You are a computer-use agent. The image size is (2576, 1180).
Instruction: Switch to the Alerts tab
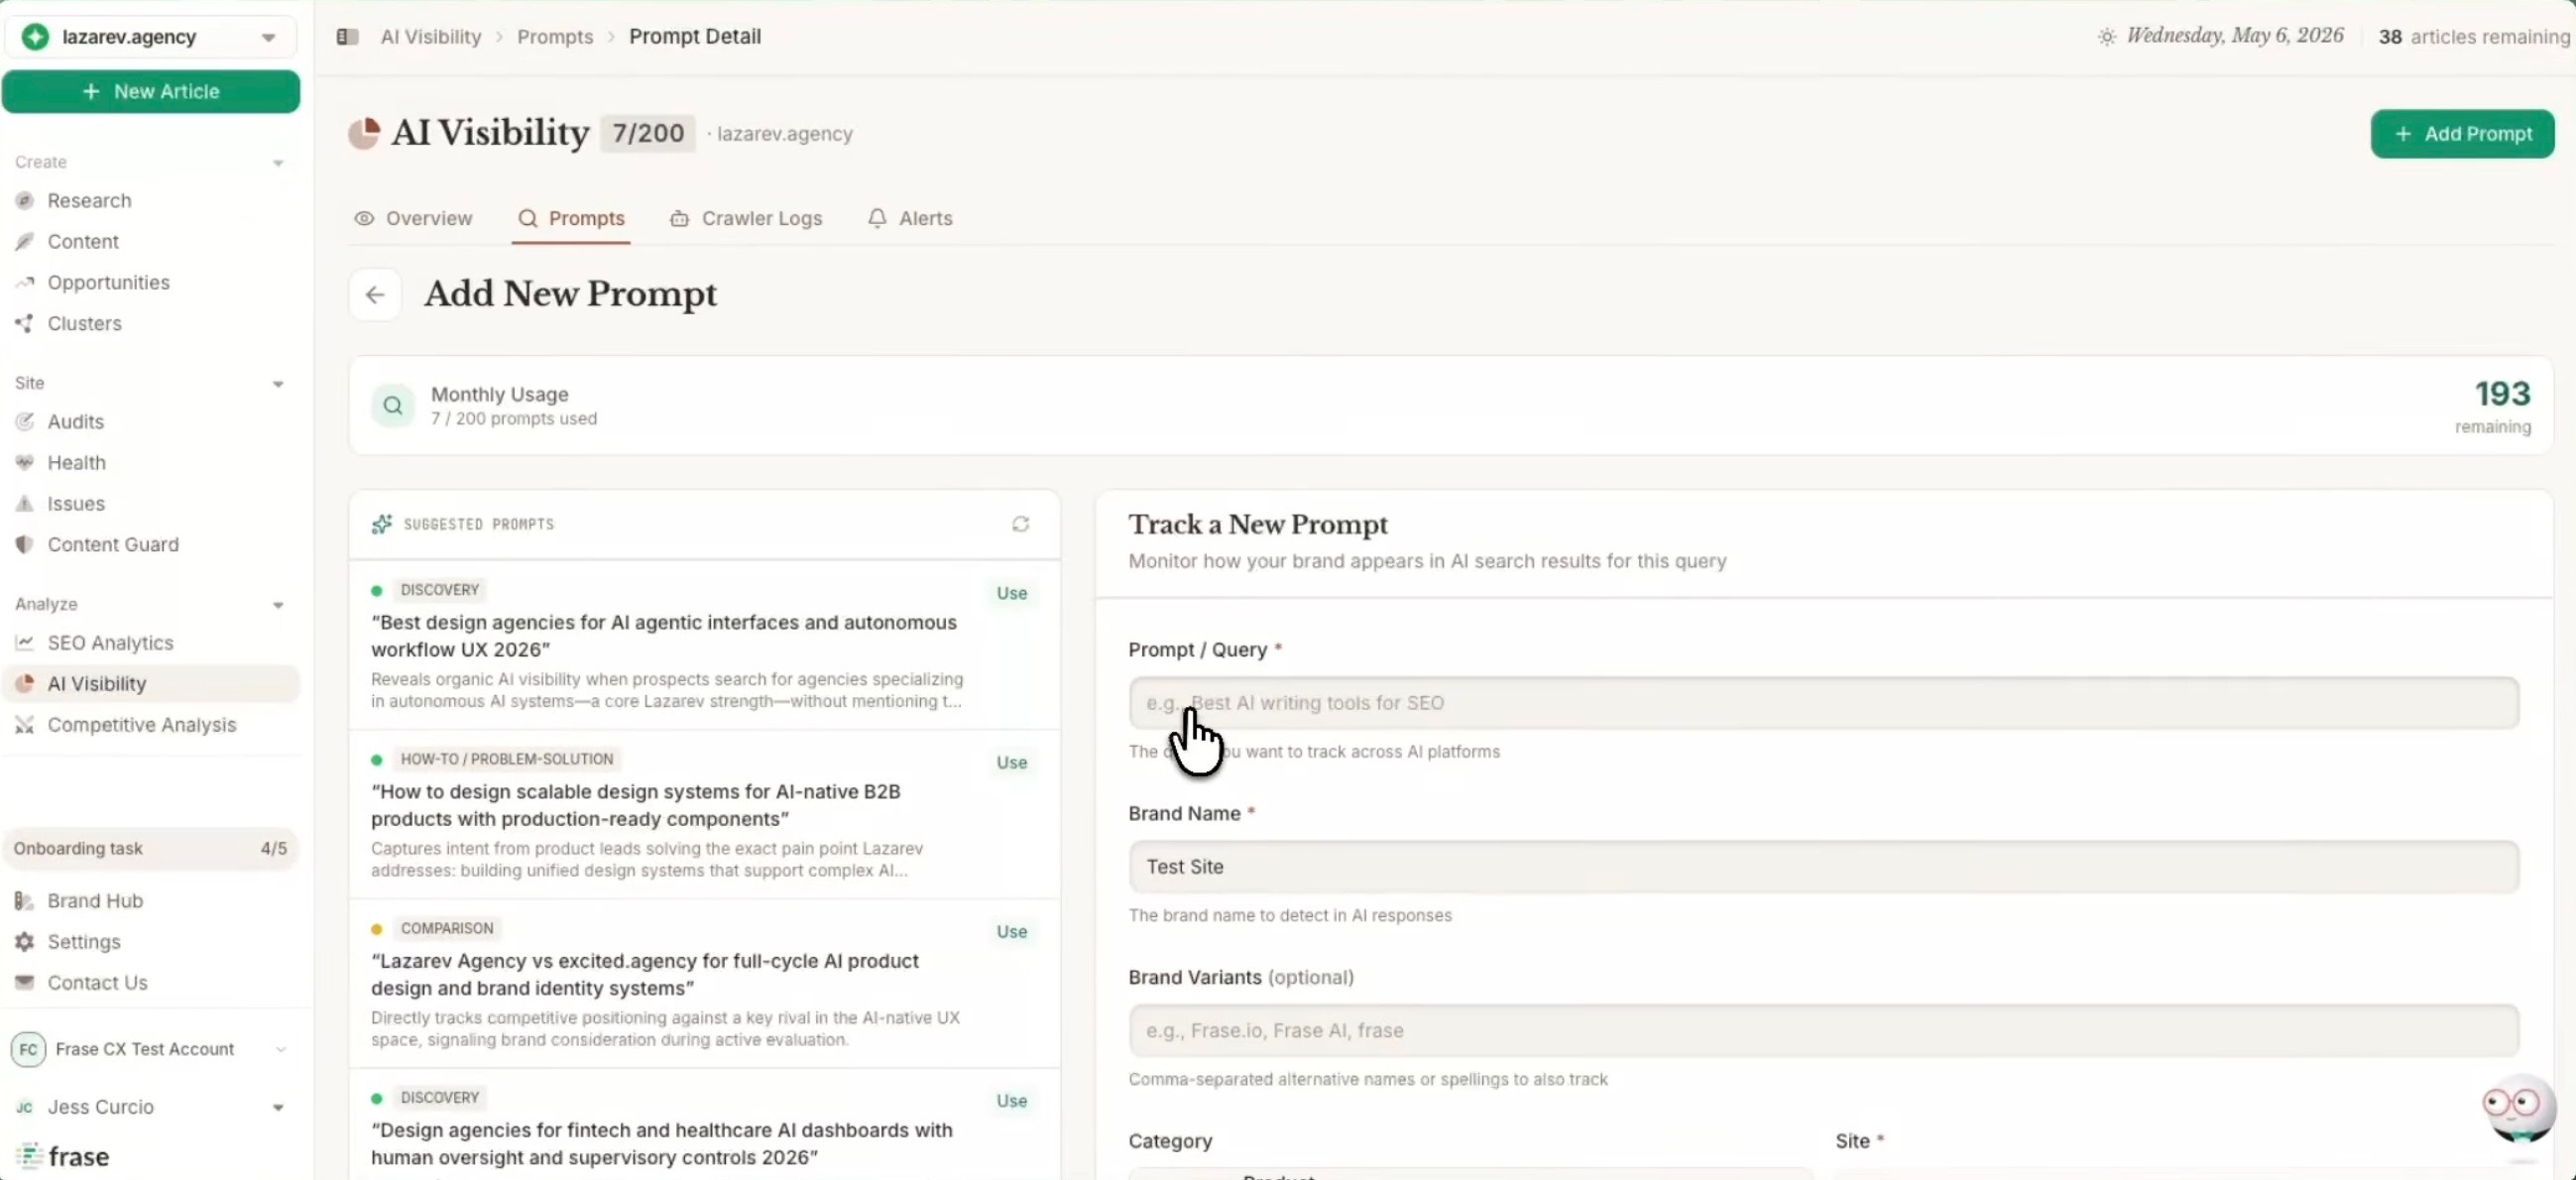pos(910,218)
